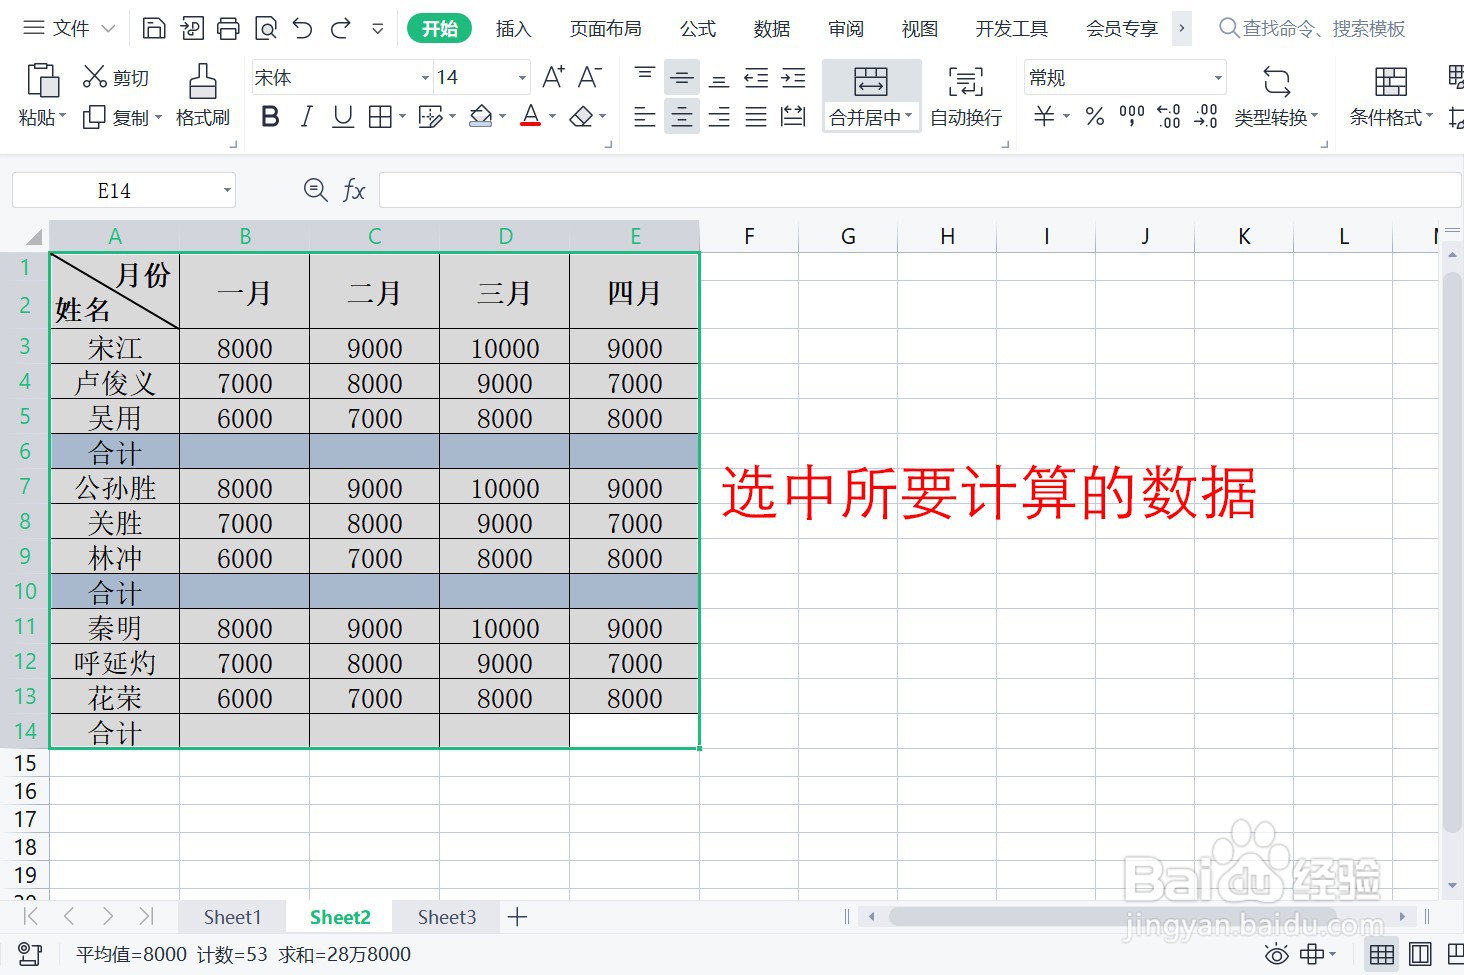Click the eye protection mode icon
The width and height of the screenshot is (1464, 975).
click(1277, 955)
